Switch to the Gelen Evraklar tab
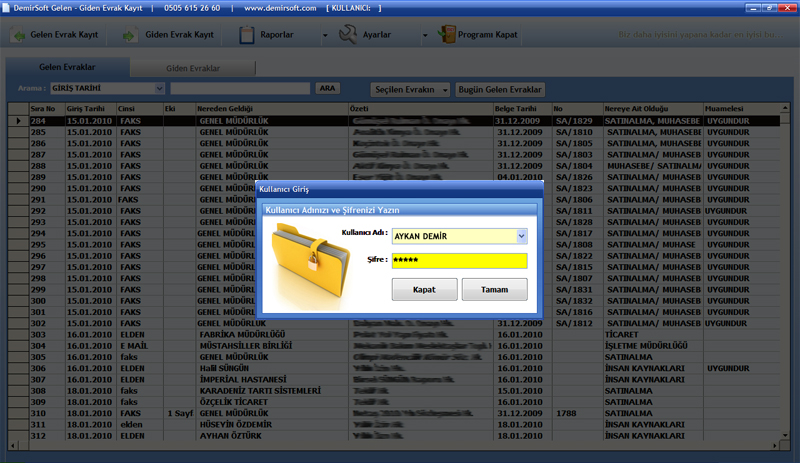 tap(67, 67)
